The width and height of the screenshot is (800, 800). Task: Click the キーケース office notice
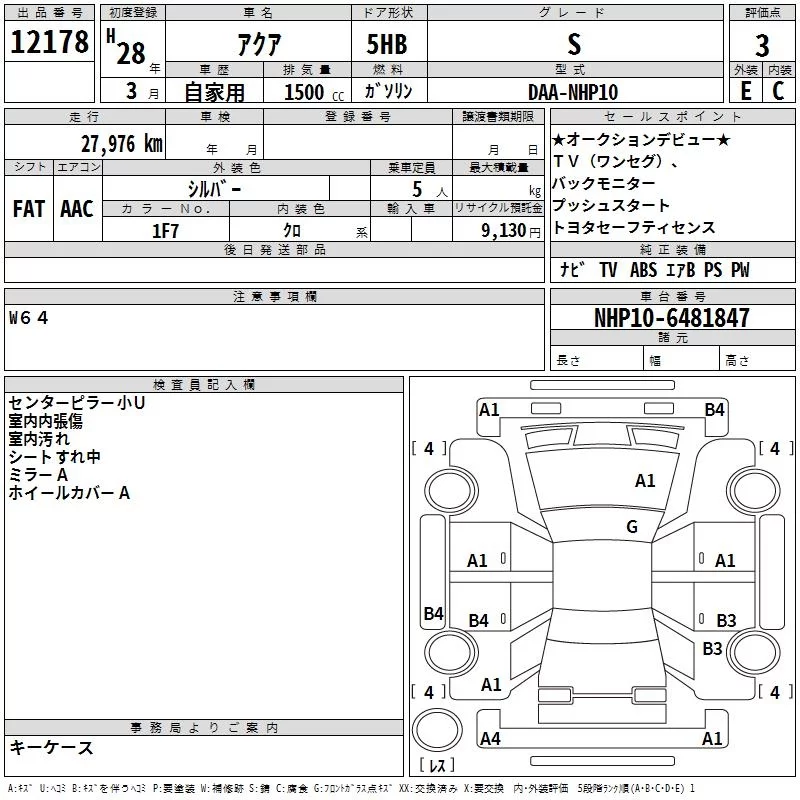(52, 747)
